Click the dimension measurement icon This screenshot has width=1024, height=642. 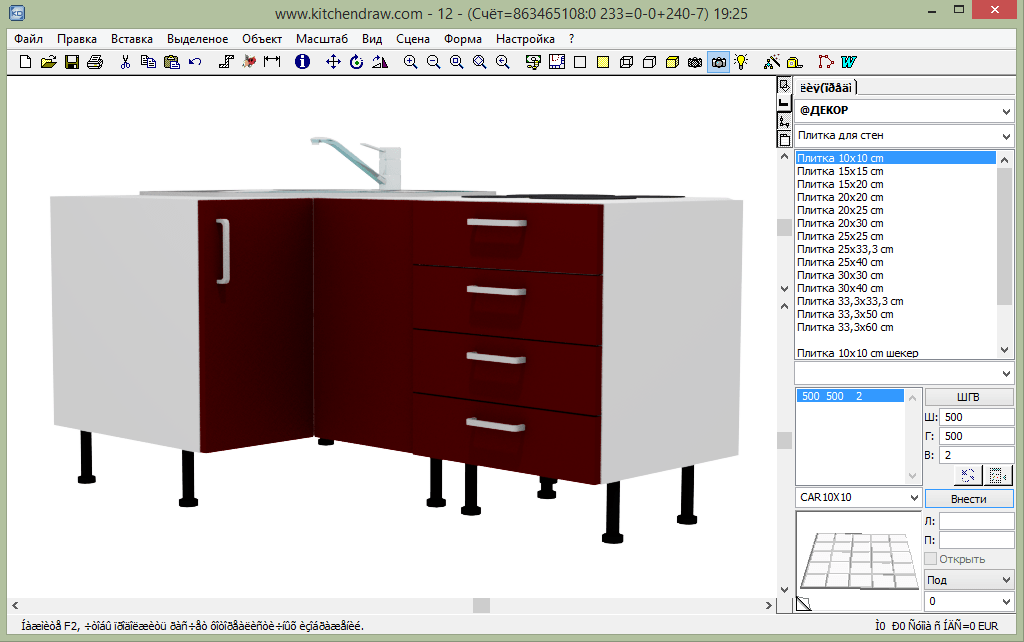(272, 62)
